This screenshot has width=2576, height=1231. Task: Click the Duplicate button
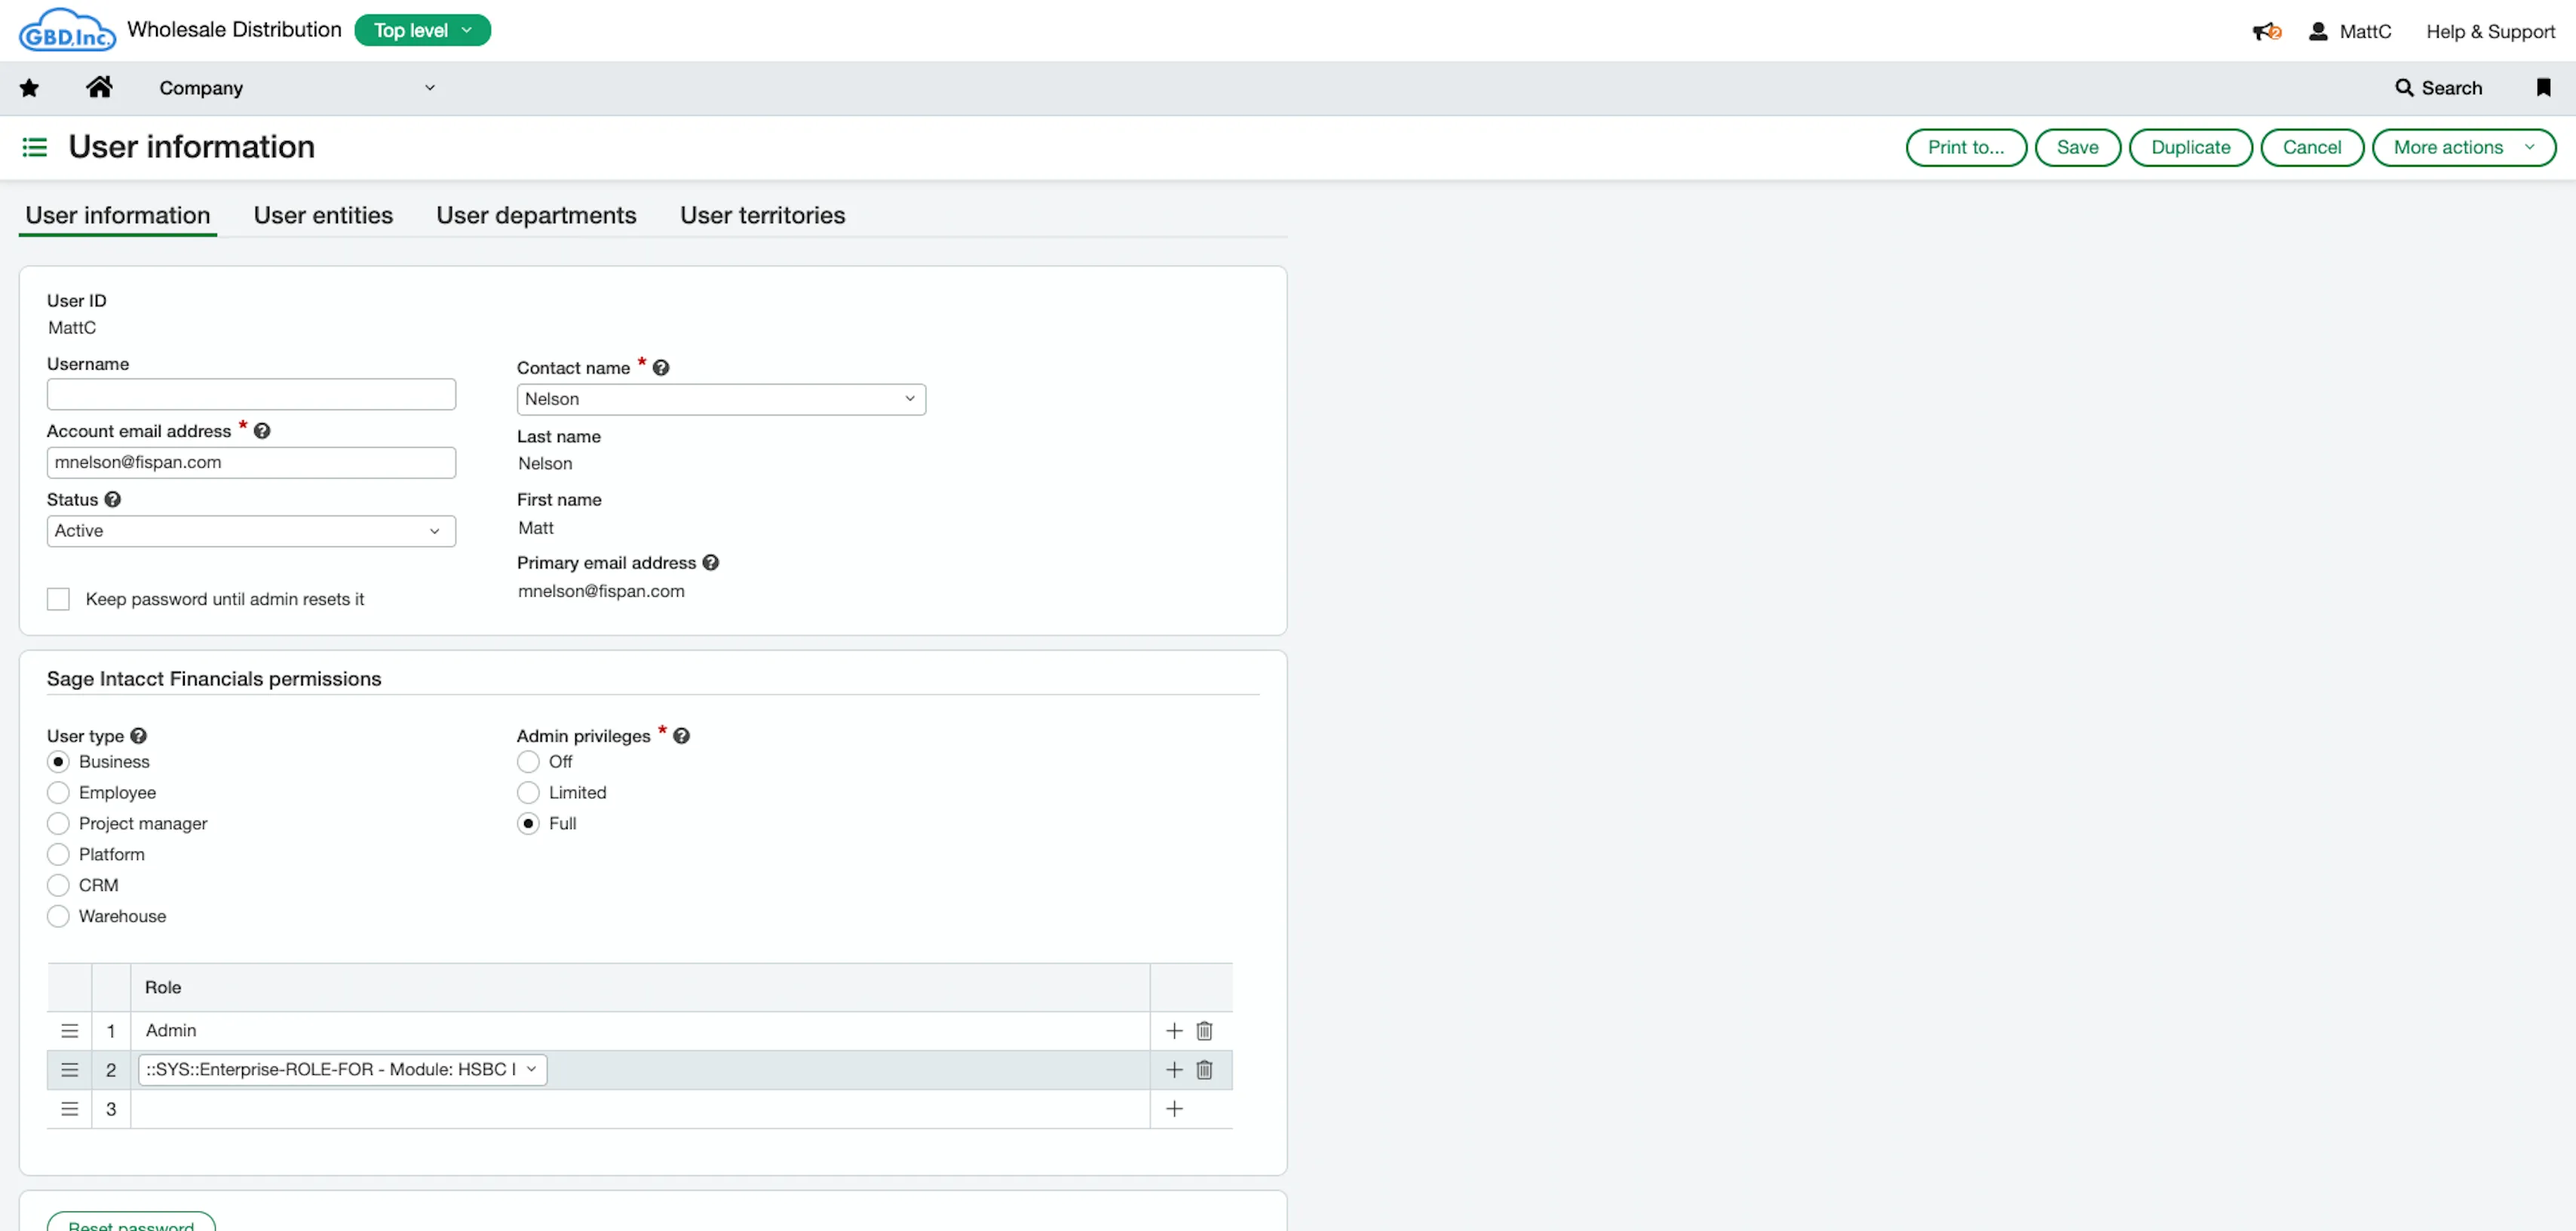coord(2190,147)
